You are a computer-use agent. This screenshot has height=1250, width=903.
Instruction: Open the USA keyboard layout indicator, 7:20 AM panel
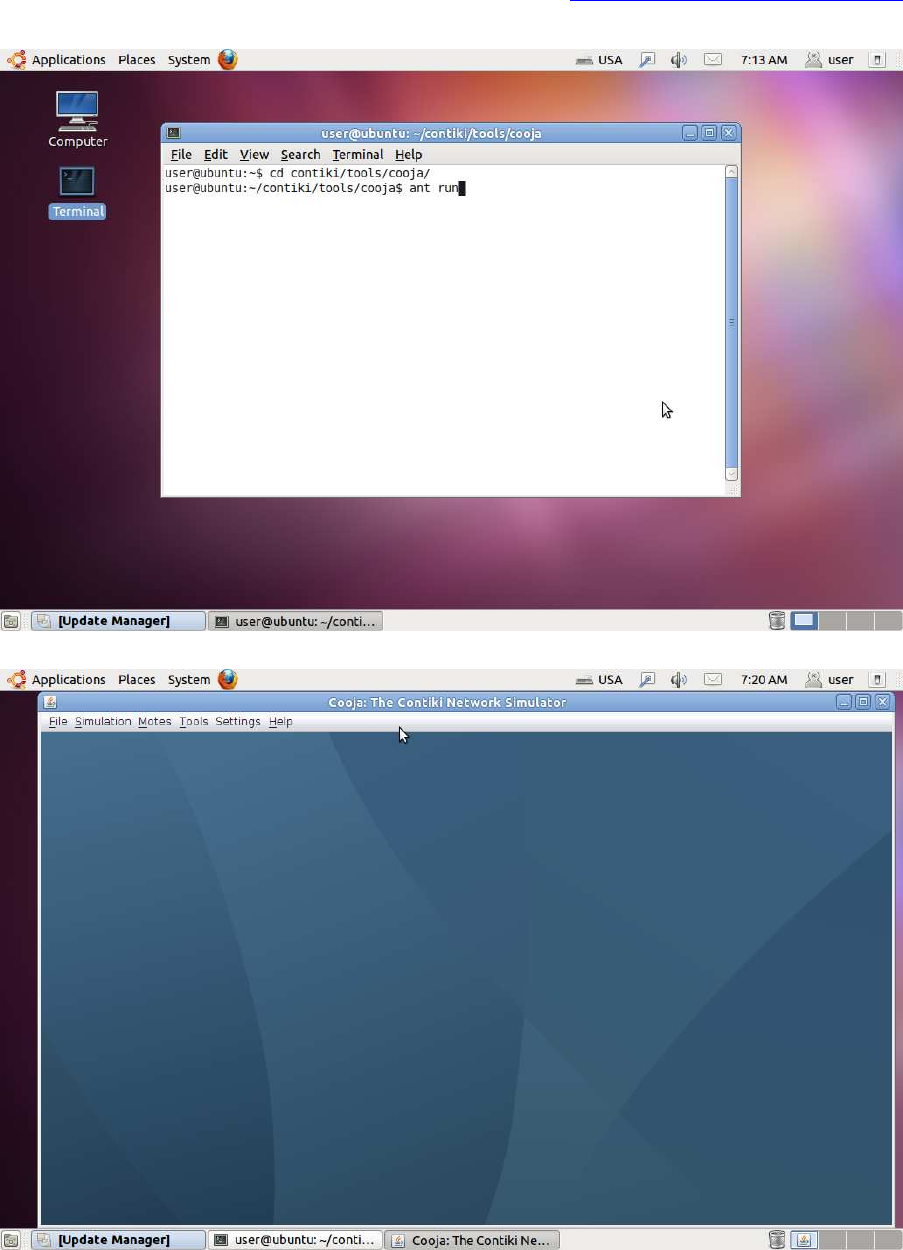click(x=599, y=680)
